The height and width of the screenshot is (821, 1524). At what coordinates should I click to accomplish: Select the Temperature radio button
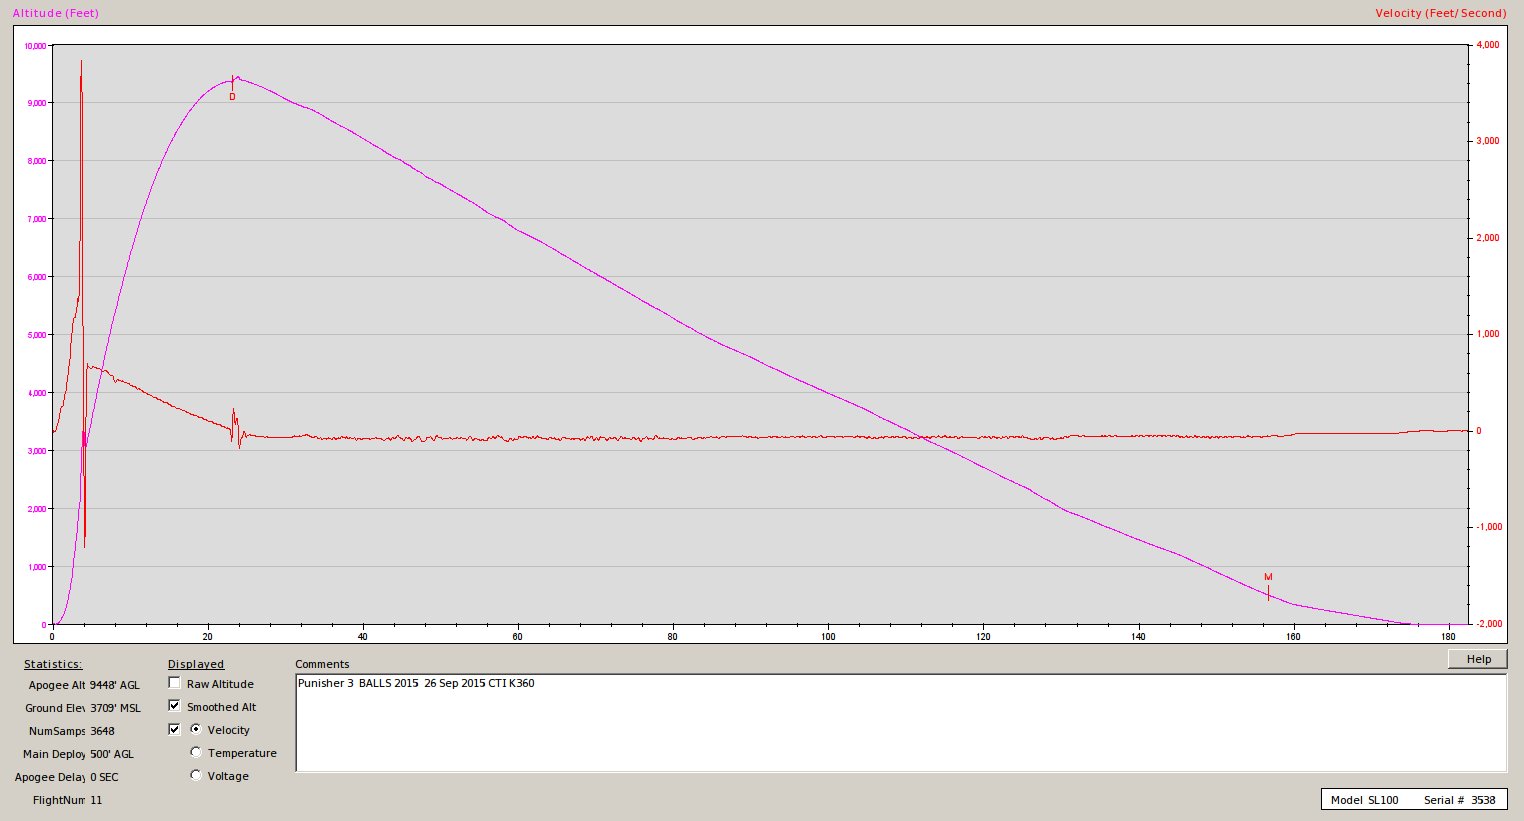(x=196, y=753)
